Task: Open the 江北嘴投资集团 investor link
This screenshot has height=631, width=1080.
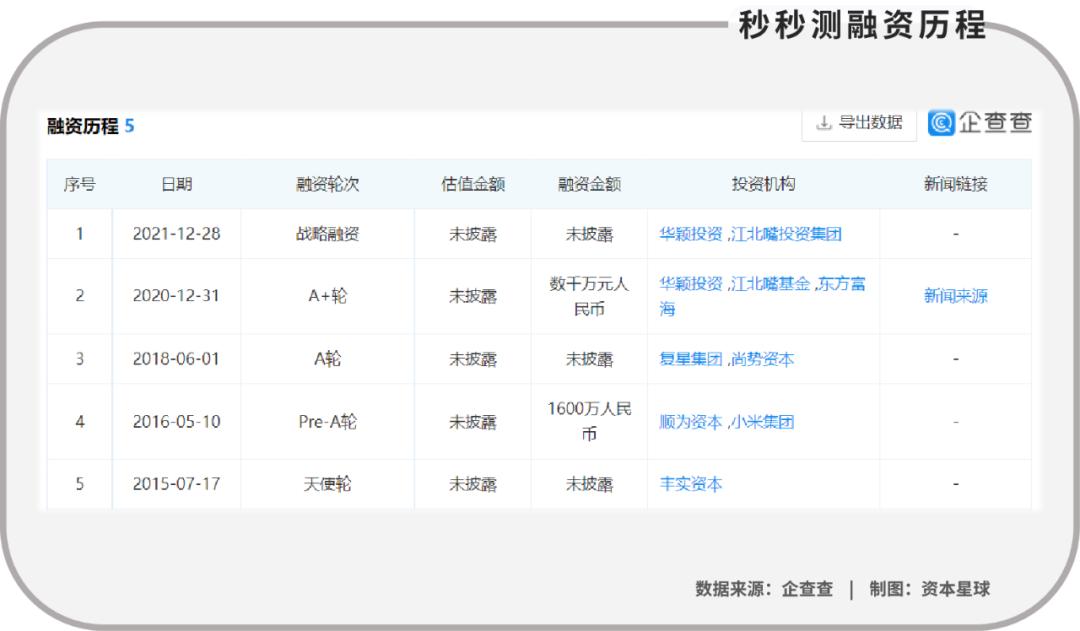Action: click(x=787, y=234)
